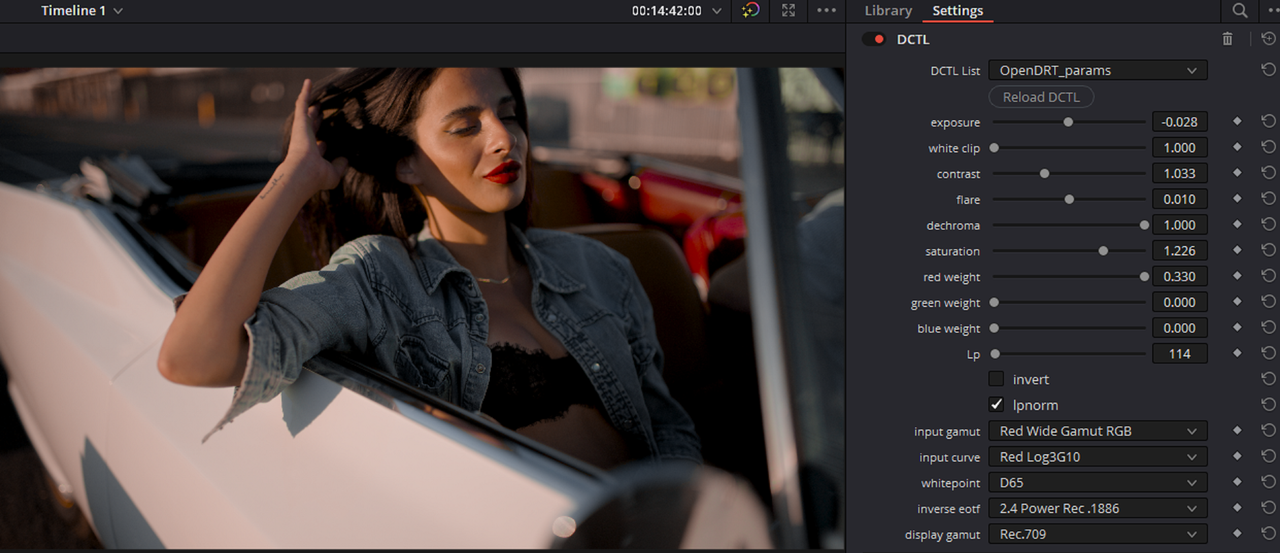Screen dimensions: 1280x553
Task: Open display gamut dropdown Rec.709
Action: [1097, 534]
